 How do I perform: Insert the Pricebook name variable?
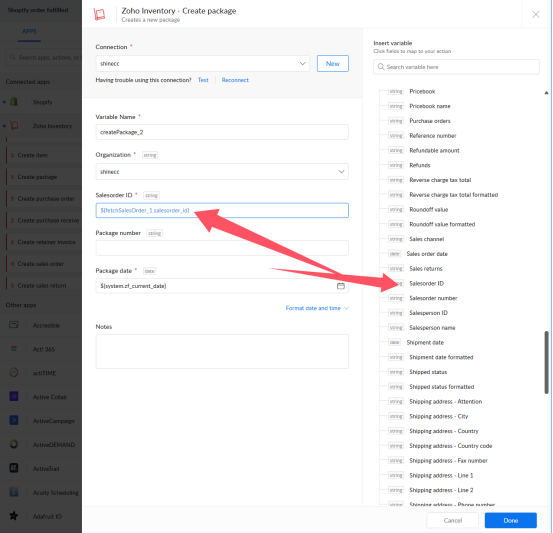click(430, 106)
